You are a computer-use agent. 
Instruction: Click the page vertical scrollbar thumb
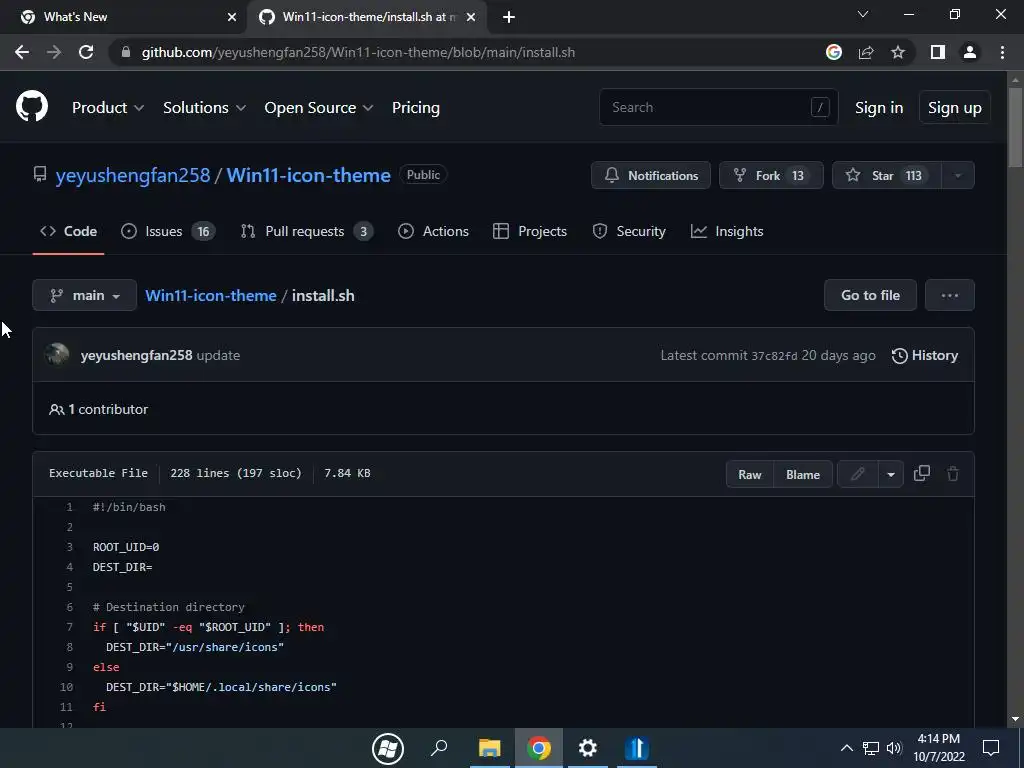[1015, 125]
